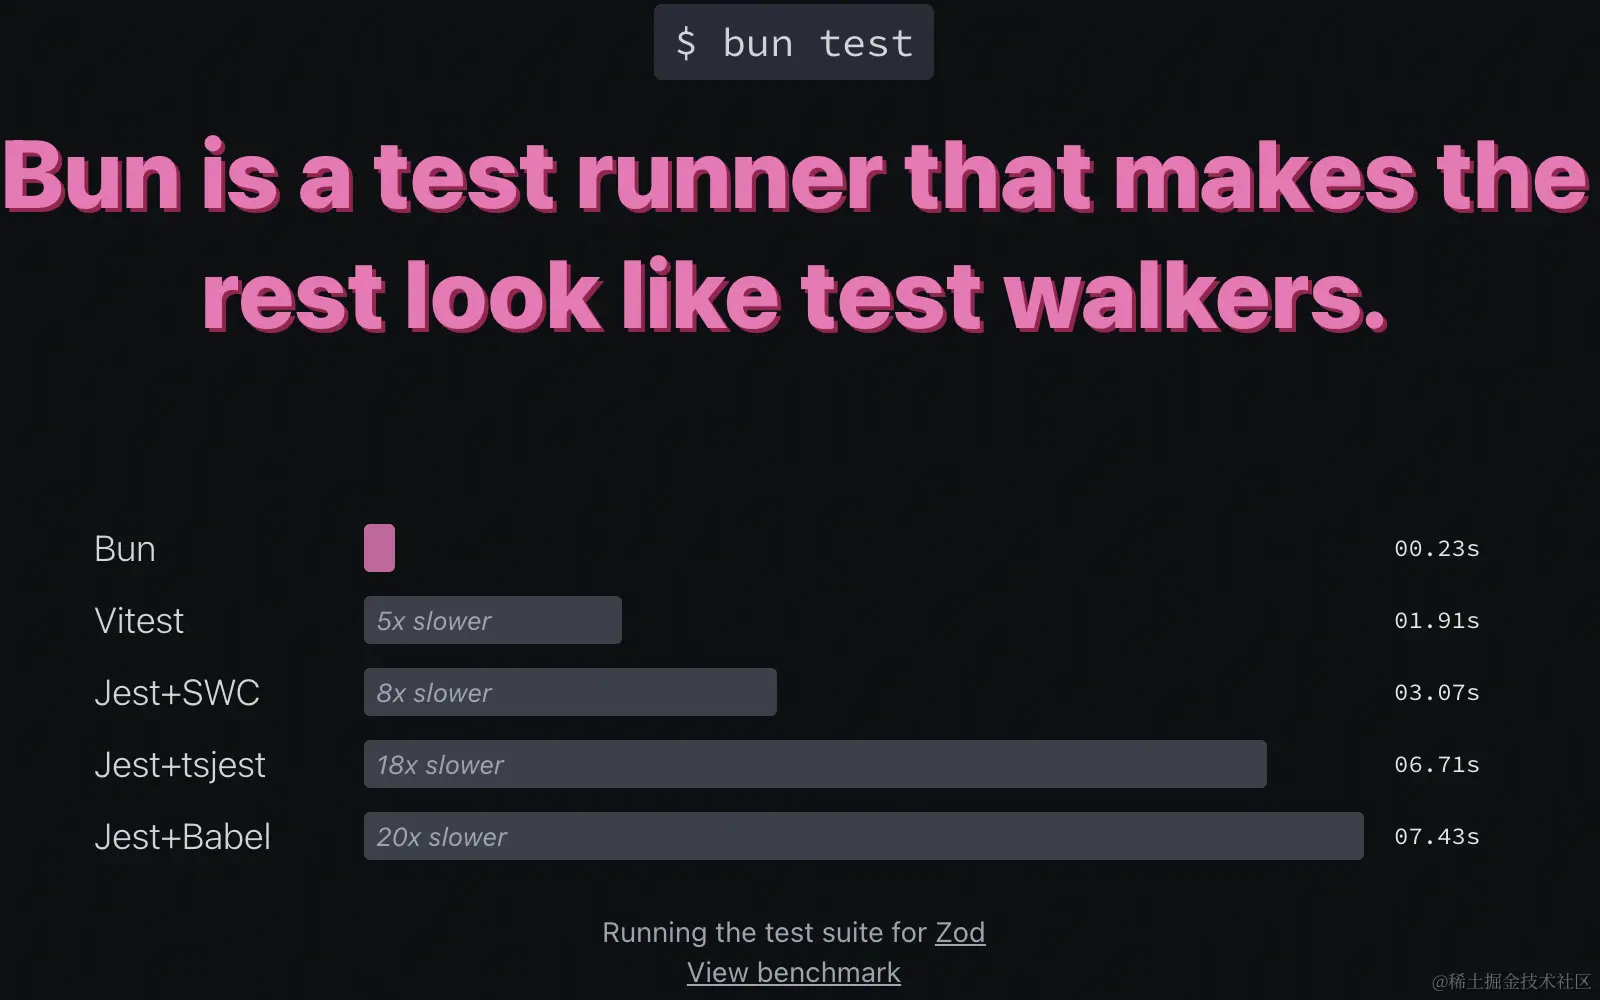Image resolution: width=1600 pixels, height=1000 pixels.
Task: Click the 00.23s time value
Action: (1437, 549)
